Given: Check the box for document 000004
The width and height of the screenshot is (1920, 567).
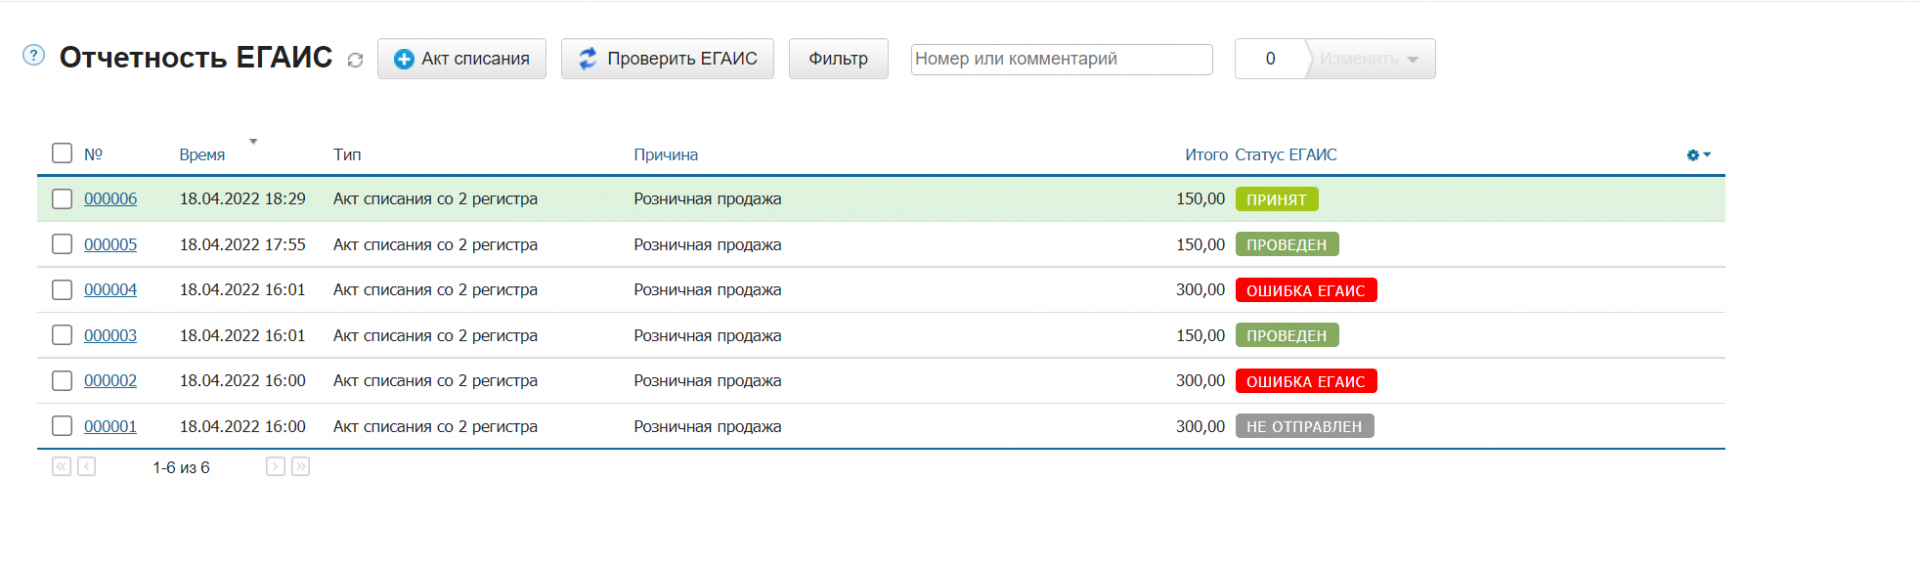Looking at the screenshot, I should (x=62, y=290).
